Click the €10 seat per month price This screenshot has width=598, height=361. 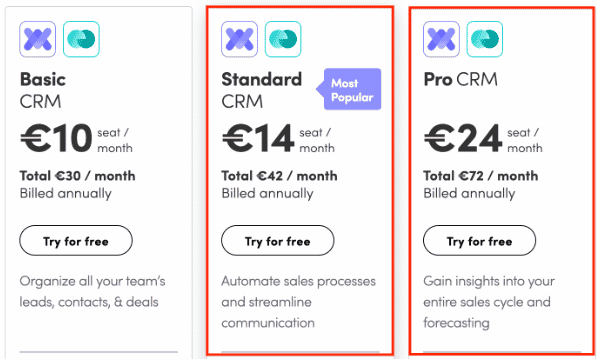[76, 138]
